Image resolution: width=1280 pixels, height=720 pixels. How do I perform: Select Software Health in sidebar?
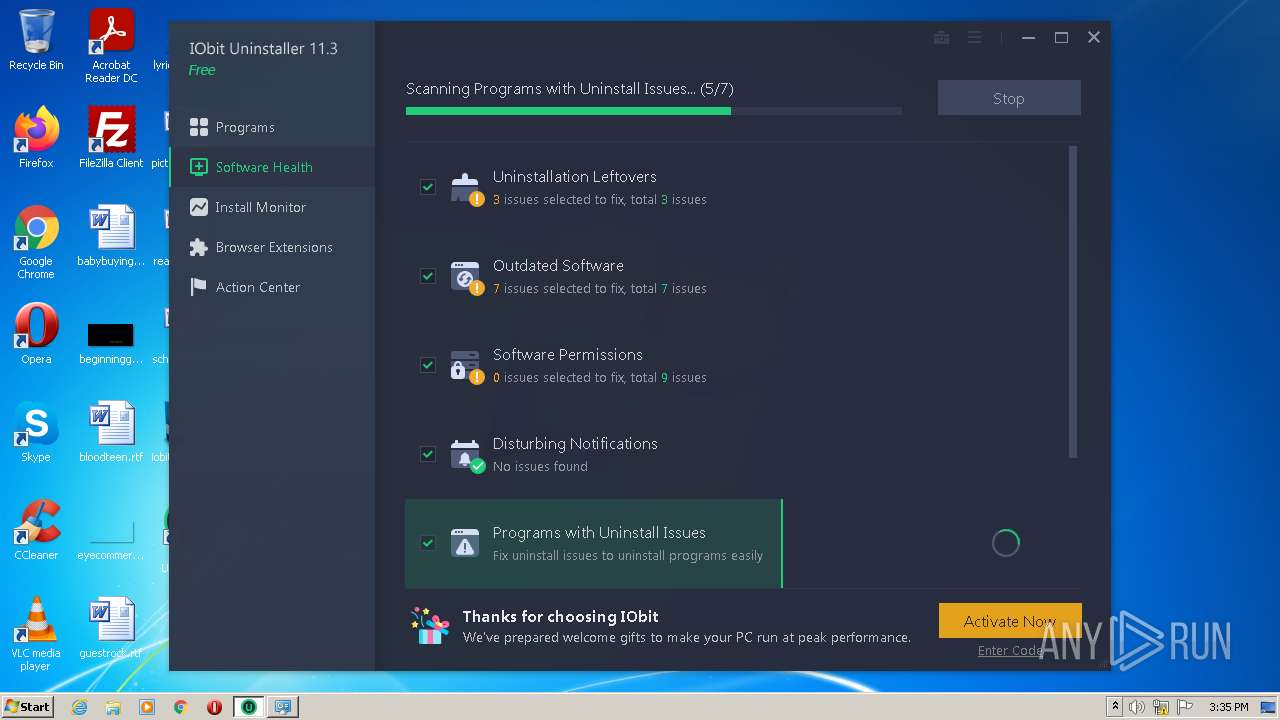tap(271, 167)
